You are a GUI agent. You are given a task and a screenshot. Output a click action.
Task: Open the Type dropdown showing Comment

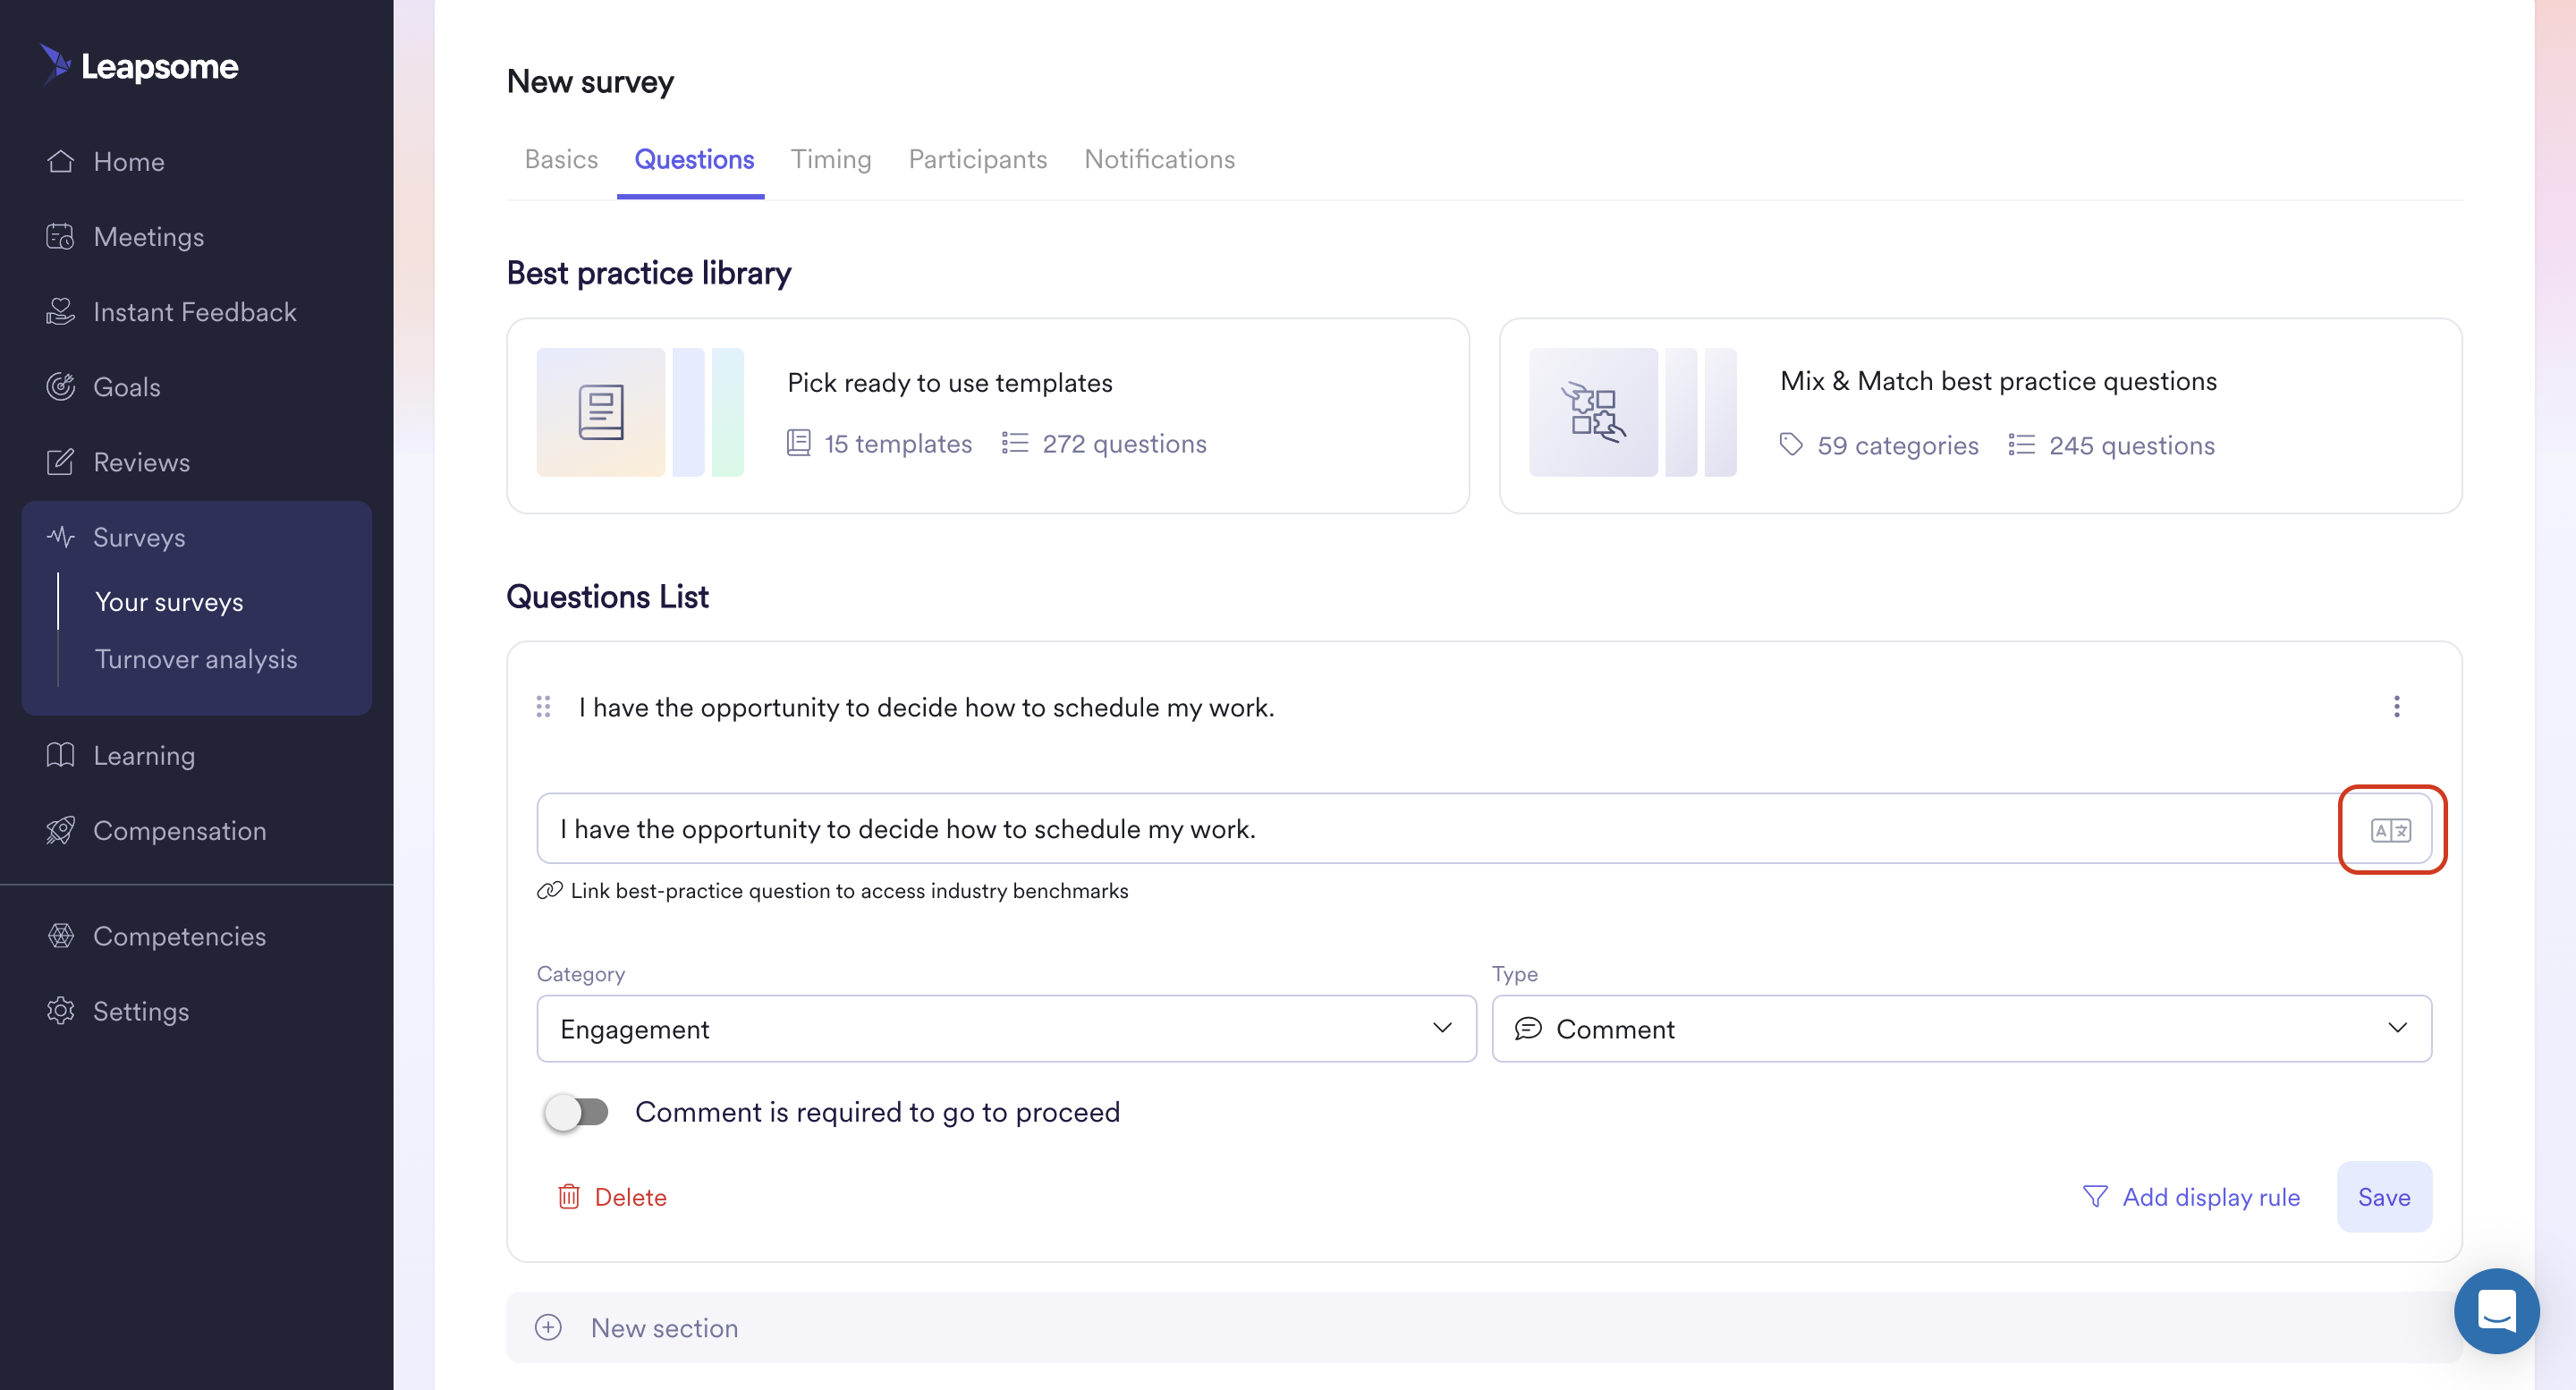(1961, 1028)
